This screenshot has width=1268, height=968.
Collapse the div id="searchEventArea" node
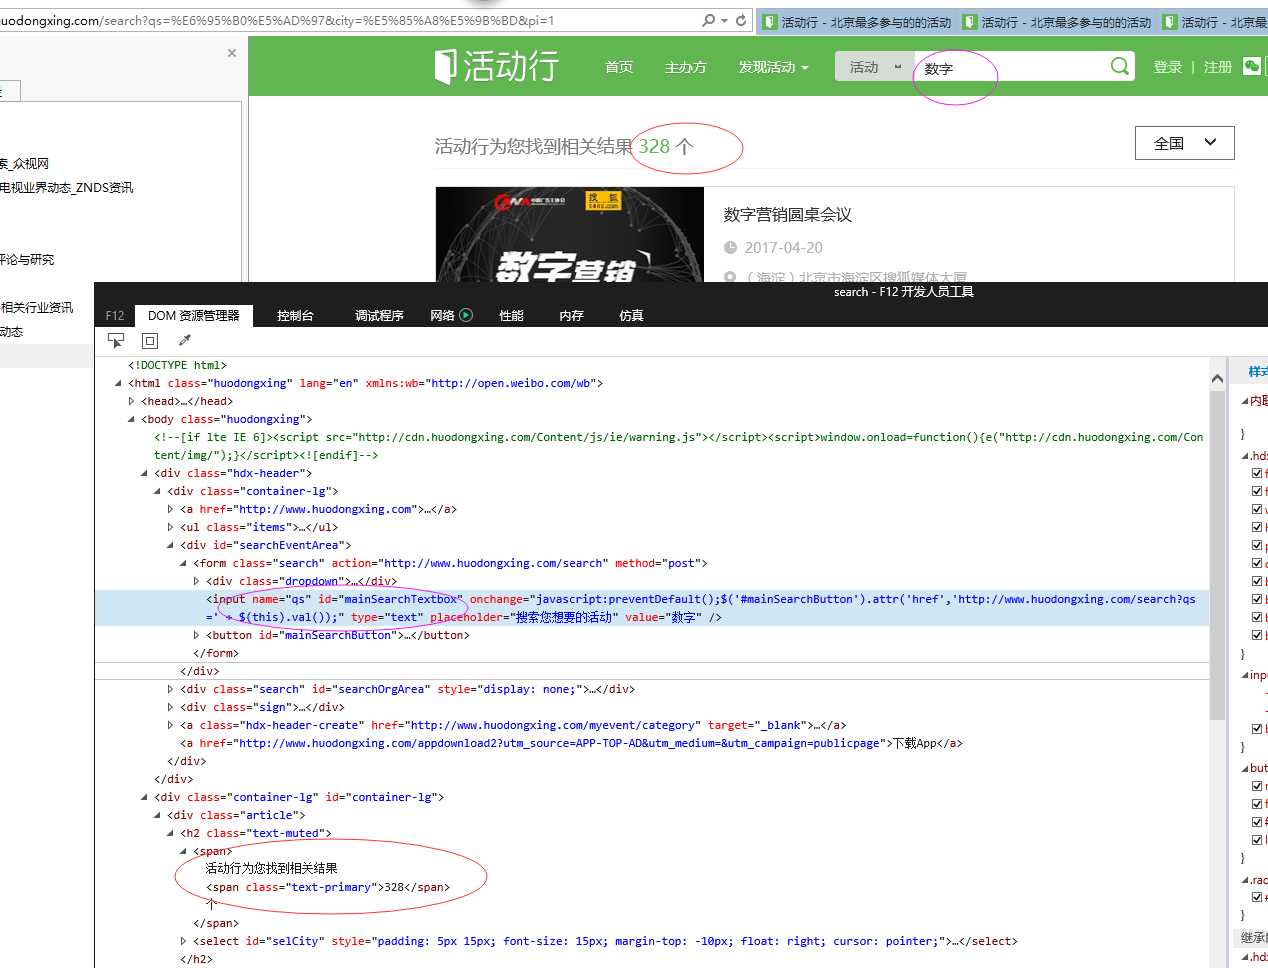point(171,545)
